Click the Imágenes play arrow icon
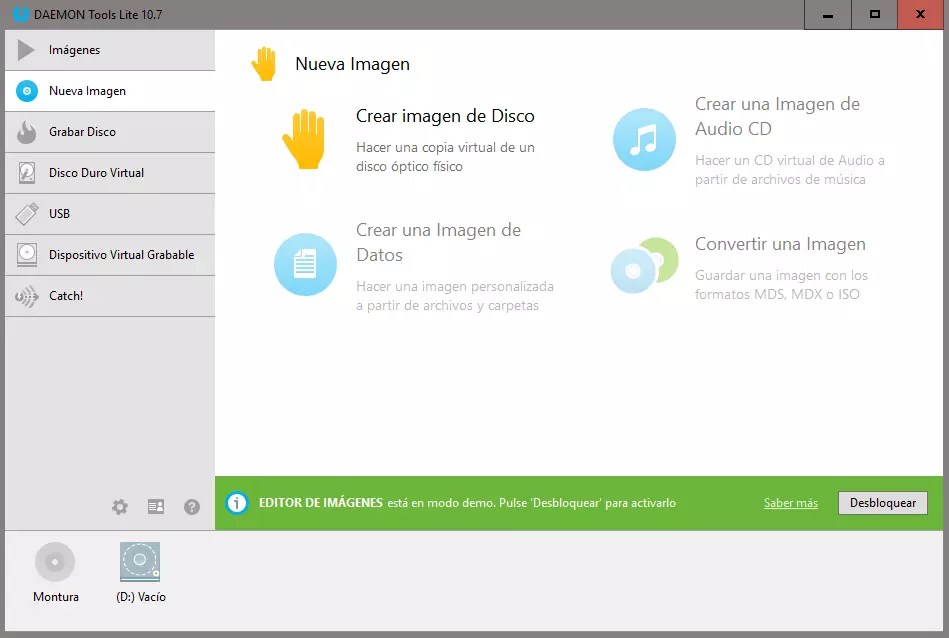 (26, 50)
